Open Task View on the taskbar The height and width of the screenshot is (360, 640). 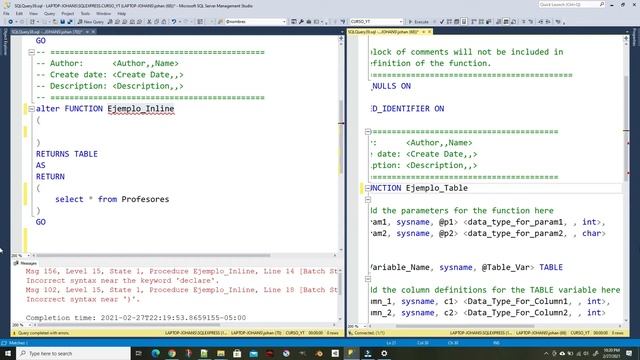click(138, 353)
